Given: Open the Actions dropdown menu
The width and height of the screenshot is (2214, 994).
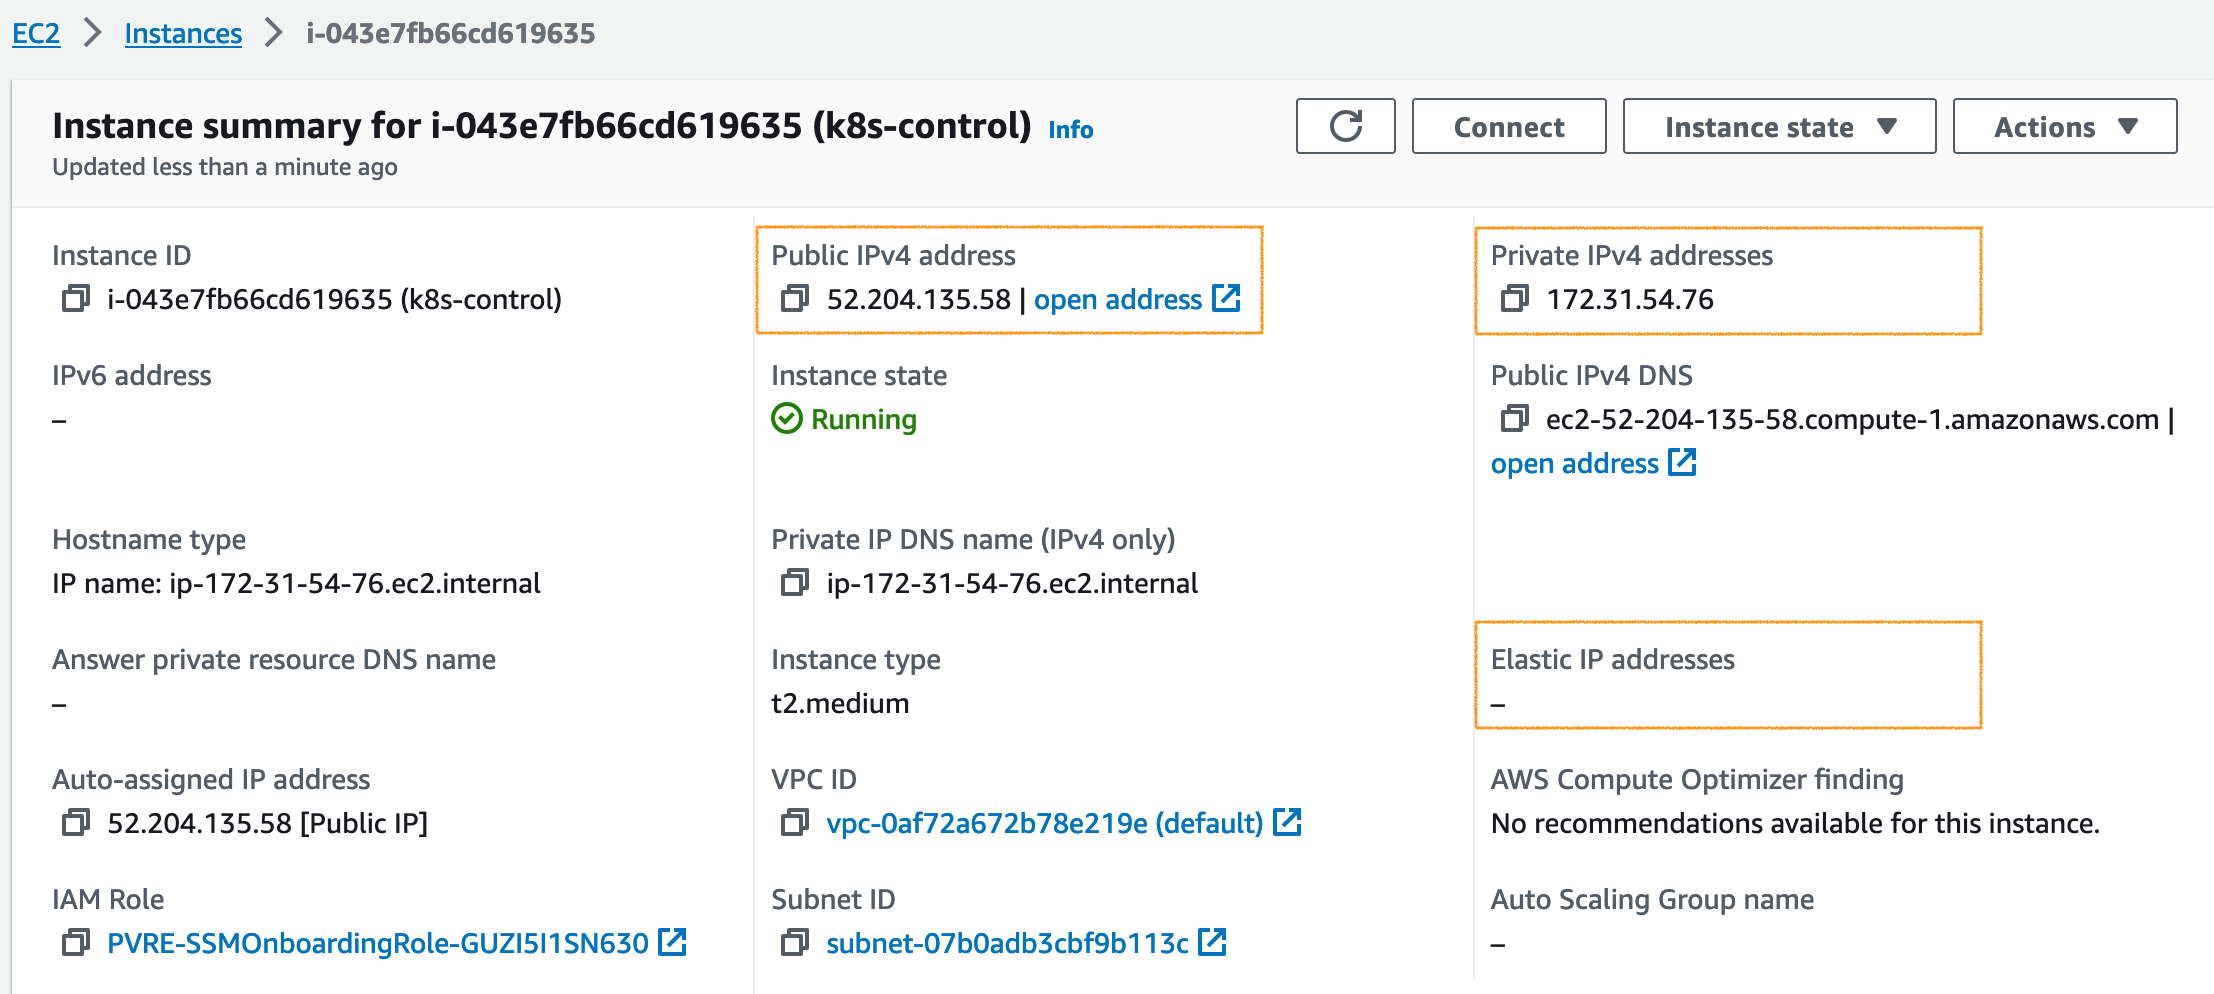Looking at the screenshot, I should coord(2064,126).
